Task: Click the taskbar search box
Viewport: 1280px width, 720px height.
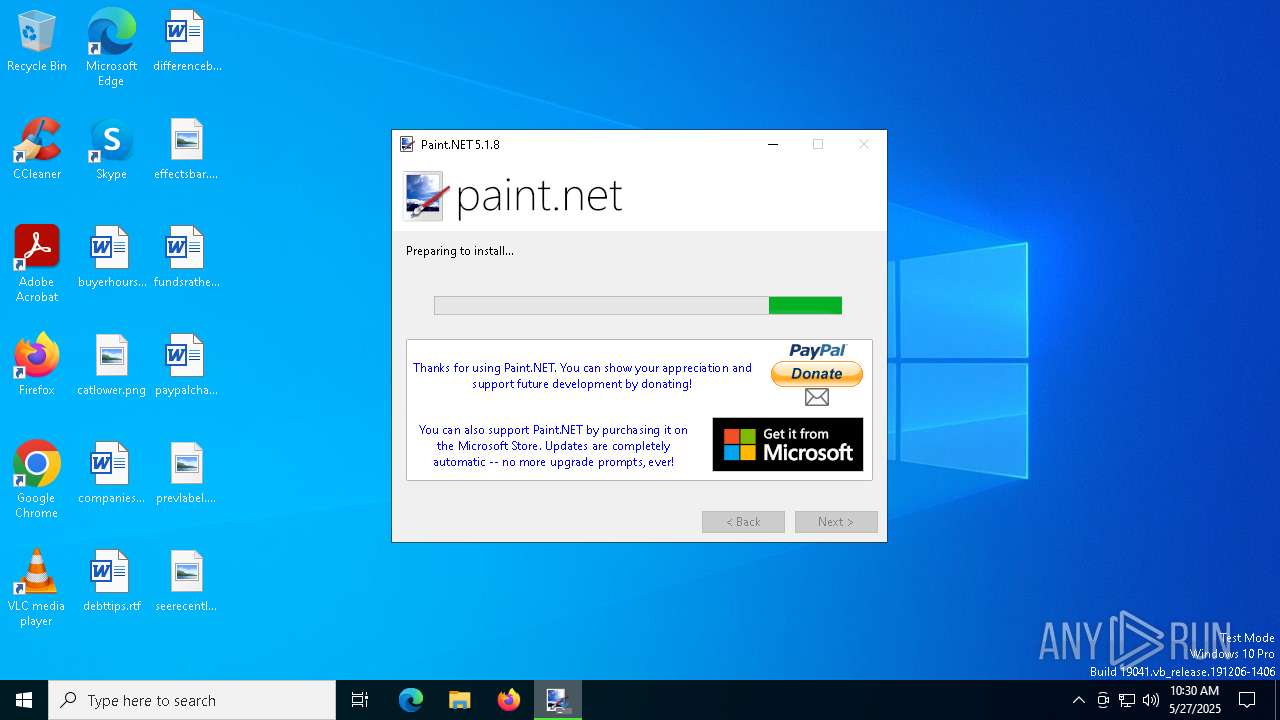Action: click(x=192, y=700)
